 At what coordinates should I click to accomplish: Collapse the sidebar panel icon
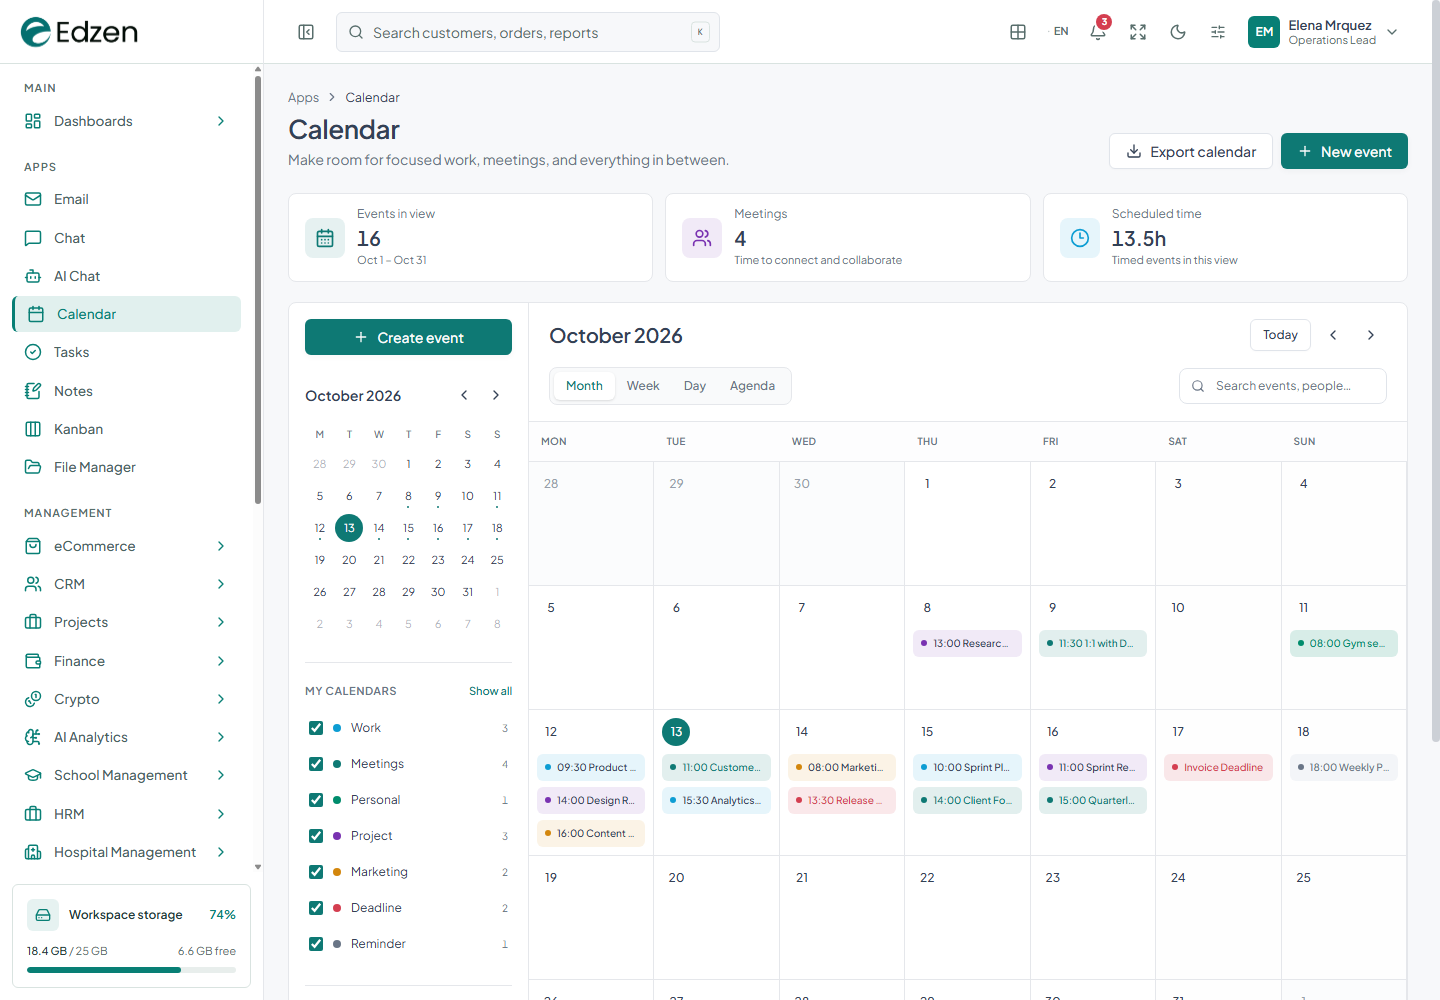(x=306, y=32)
